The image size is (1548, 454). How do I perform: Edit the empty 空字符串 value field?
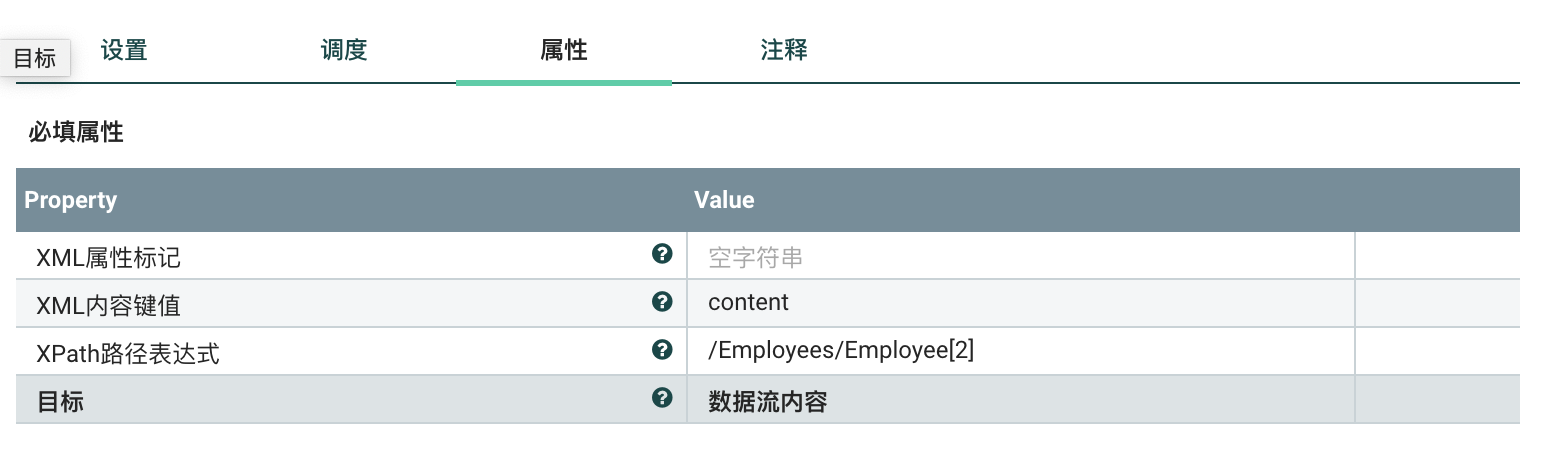[x=1020, y=258]
